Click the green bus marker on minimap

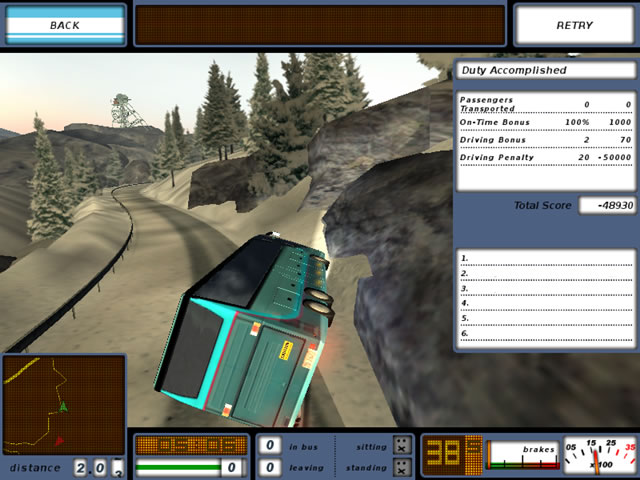63,407
